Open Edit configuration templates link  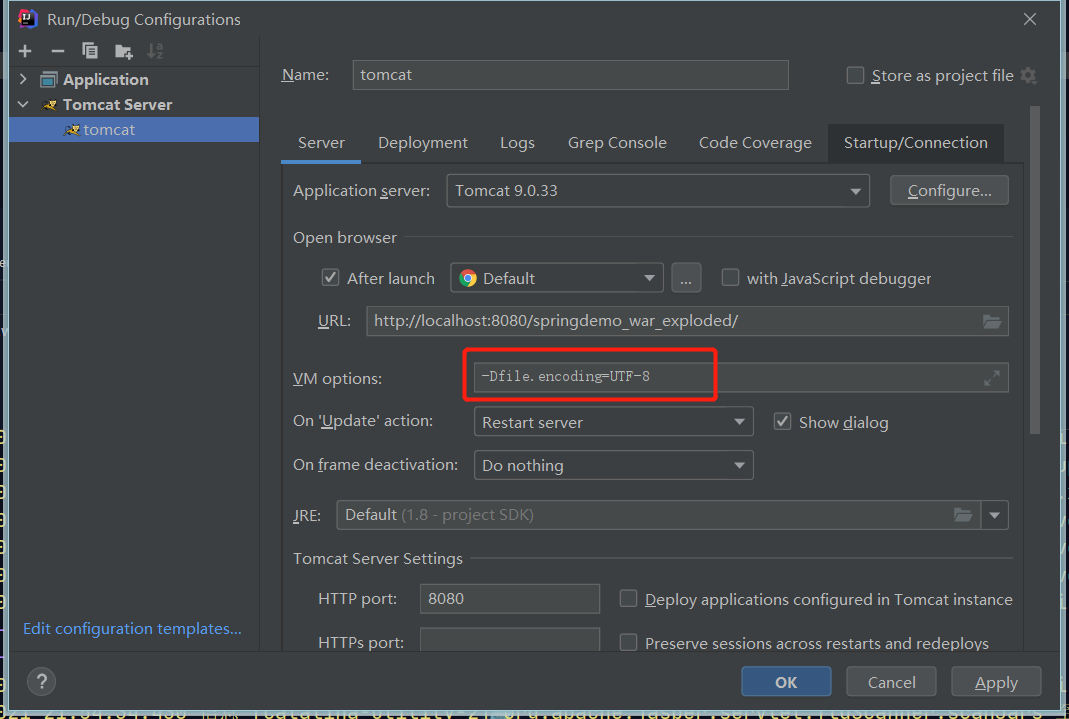click(x=132, y=628)
